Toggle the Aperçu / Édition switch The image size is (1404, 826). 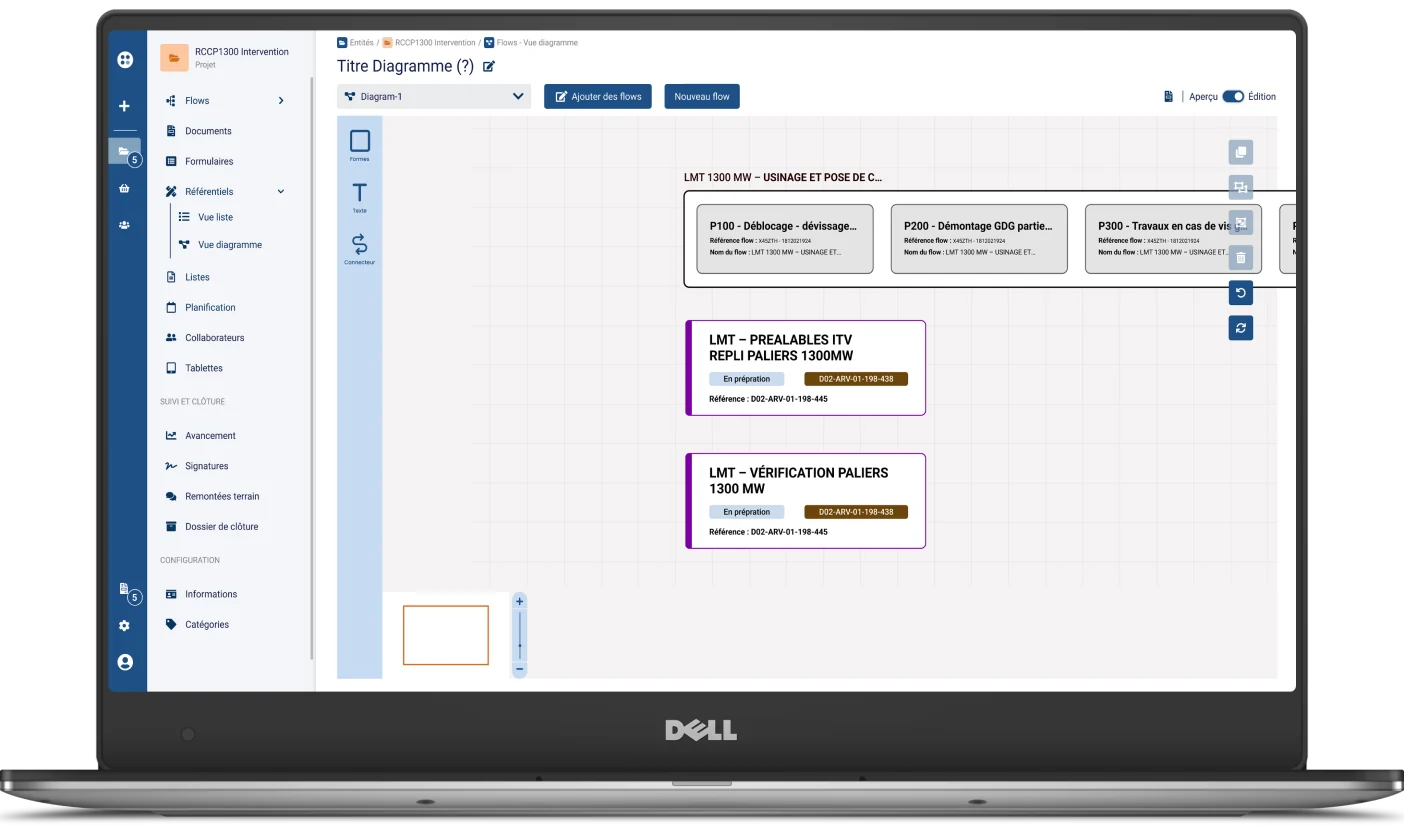[x=1233, y=97]
